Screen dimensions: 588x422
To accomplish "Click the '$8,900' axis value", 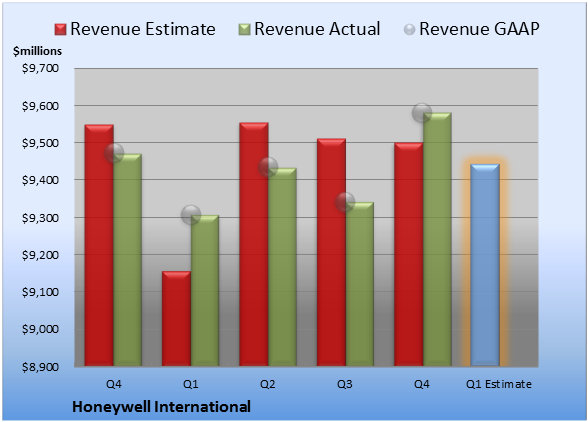I will click(x=40, y=367).
